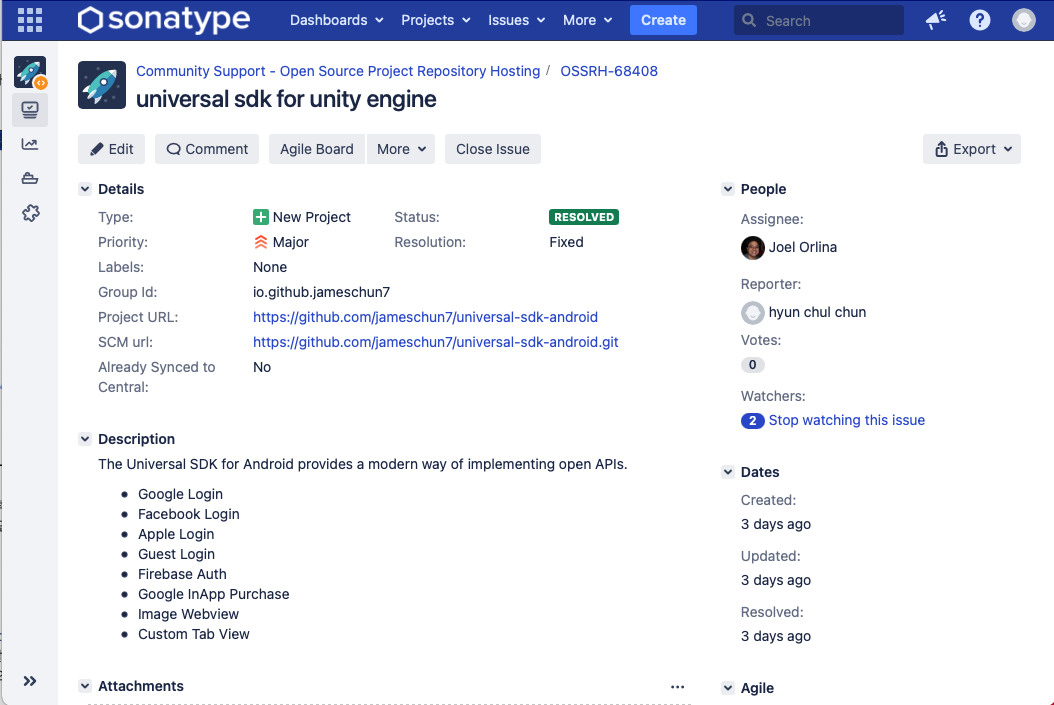This screenshot has height=705, width=1054.
Task: Click the Edit issue button
Action: coord(112,149)
